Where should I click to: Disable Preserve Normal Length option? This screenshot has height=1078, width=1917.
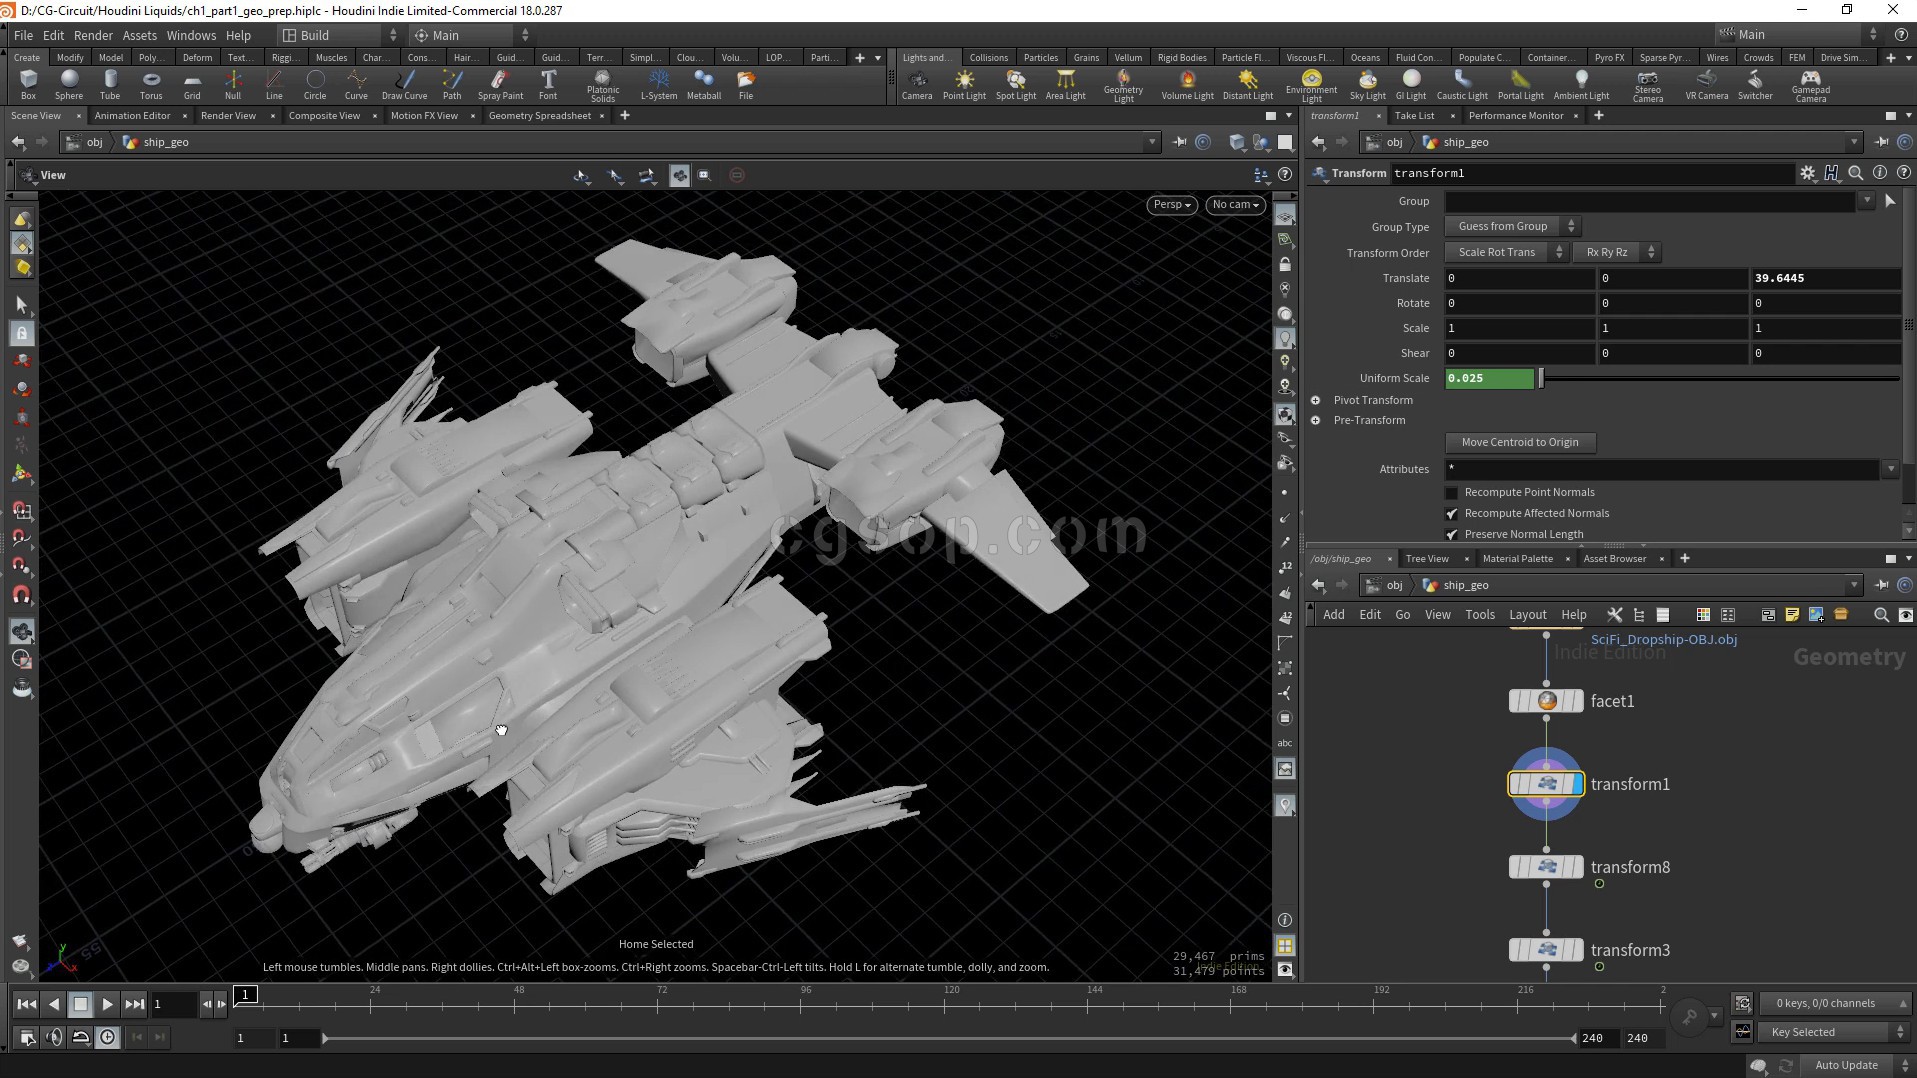[1452, 535]
